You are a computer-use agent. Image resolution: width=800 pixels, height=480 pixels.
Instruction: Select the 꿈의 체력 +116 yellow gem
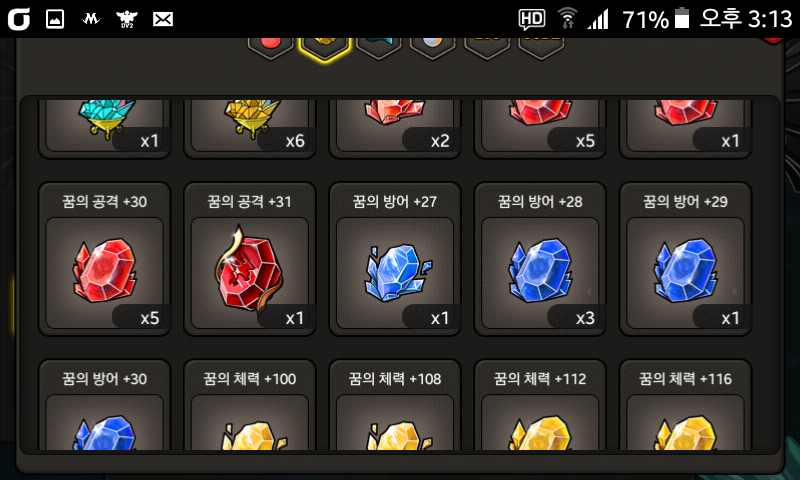click(685, 405)
